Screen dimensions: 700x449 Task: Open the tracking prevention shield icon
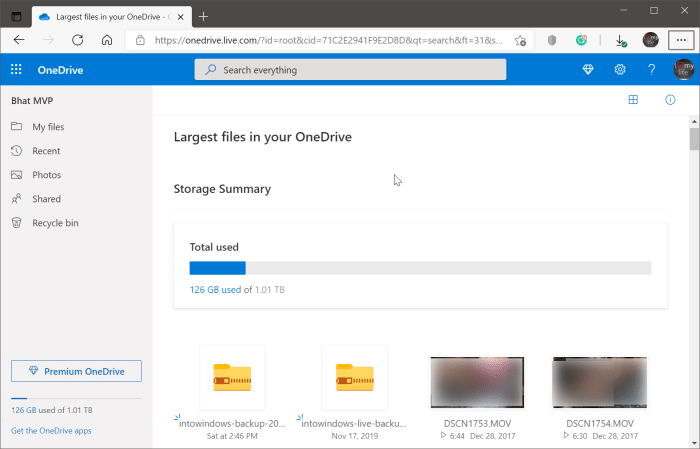[x=552, y=41]
